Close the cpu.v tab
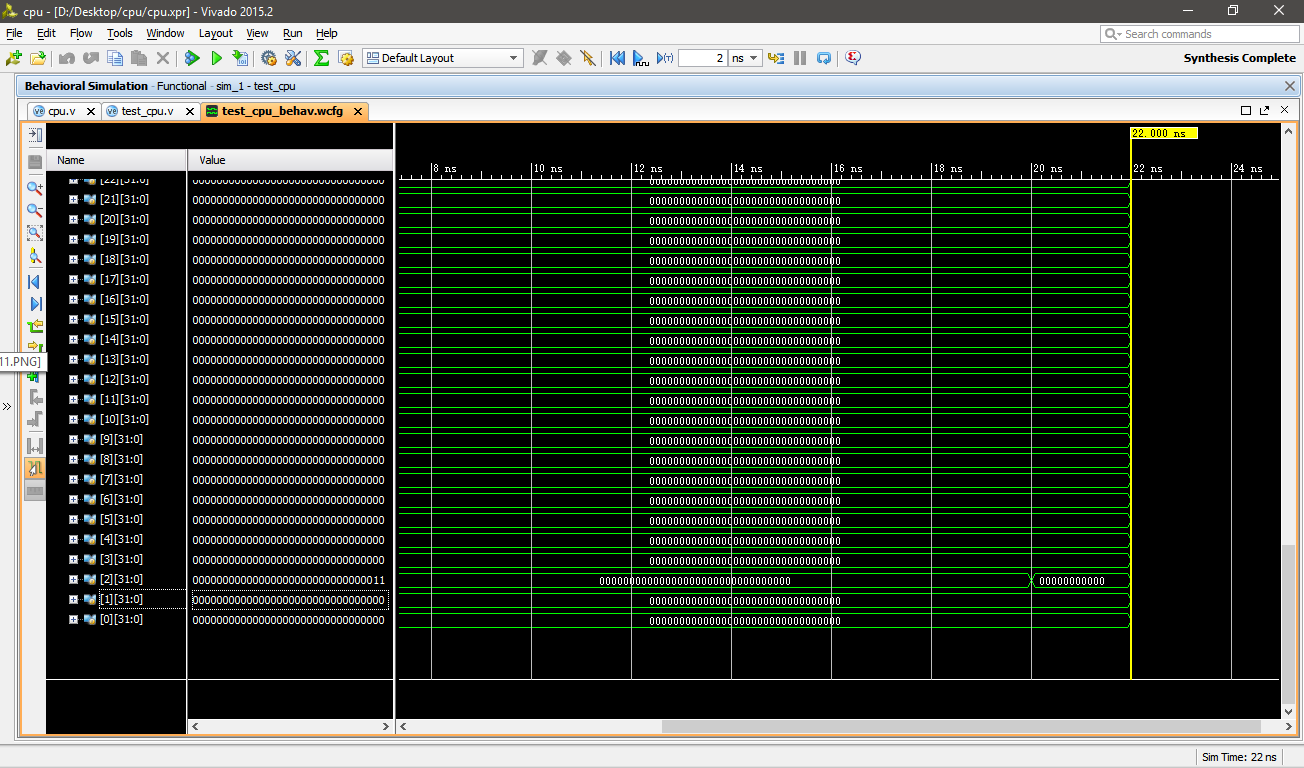The width and height of the screenshot is (1304, 768). pyautogui.click(x=89, y=111)
